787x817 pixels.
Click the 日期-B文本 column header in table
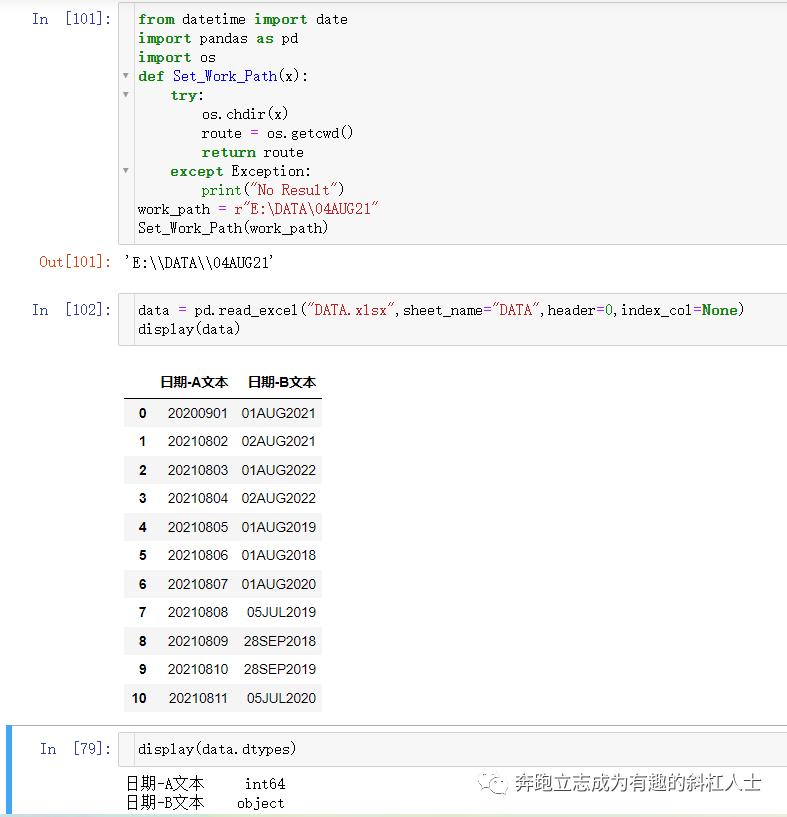point(281,382)
